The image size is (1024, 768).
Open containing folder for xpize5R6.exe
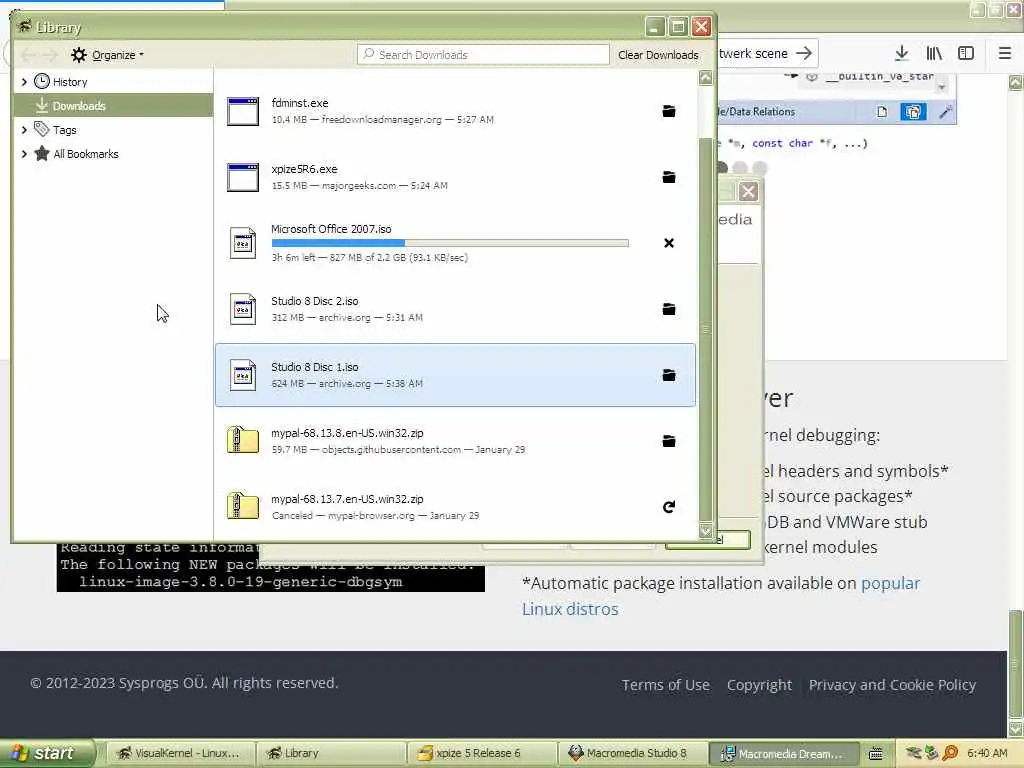669,178
